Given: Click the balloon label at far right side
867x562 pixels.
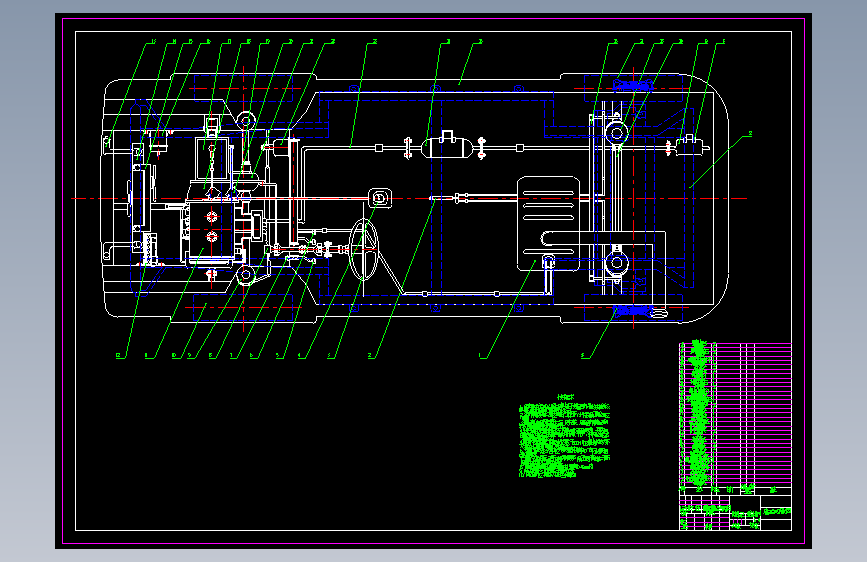Looking at the screenshot, I should 750,133.
